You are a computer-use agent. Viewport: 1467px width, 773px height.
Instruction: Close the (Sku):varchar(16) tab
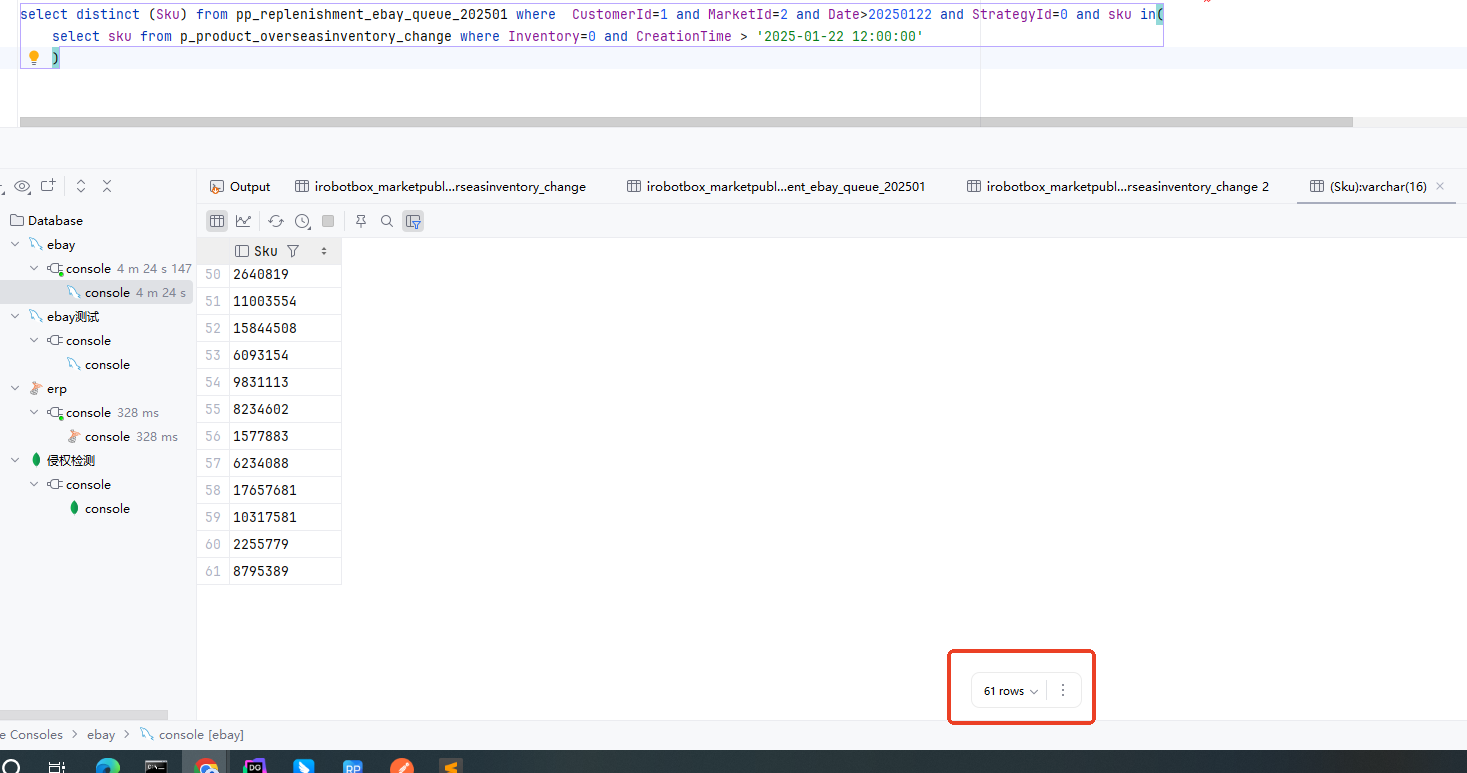coord(1440,186)
